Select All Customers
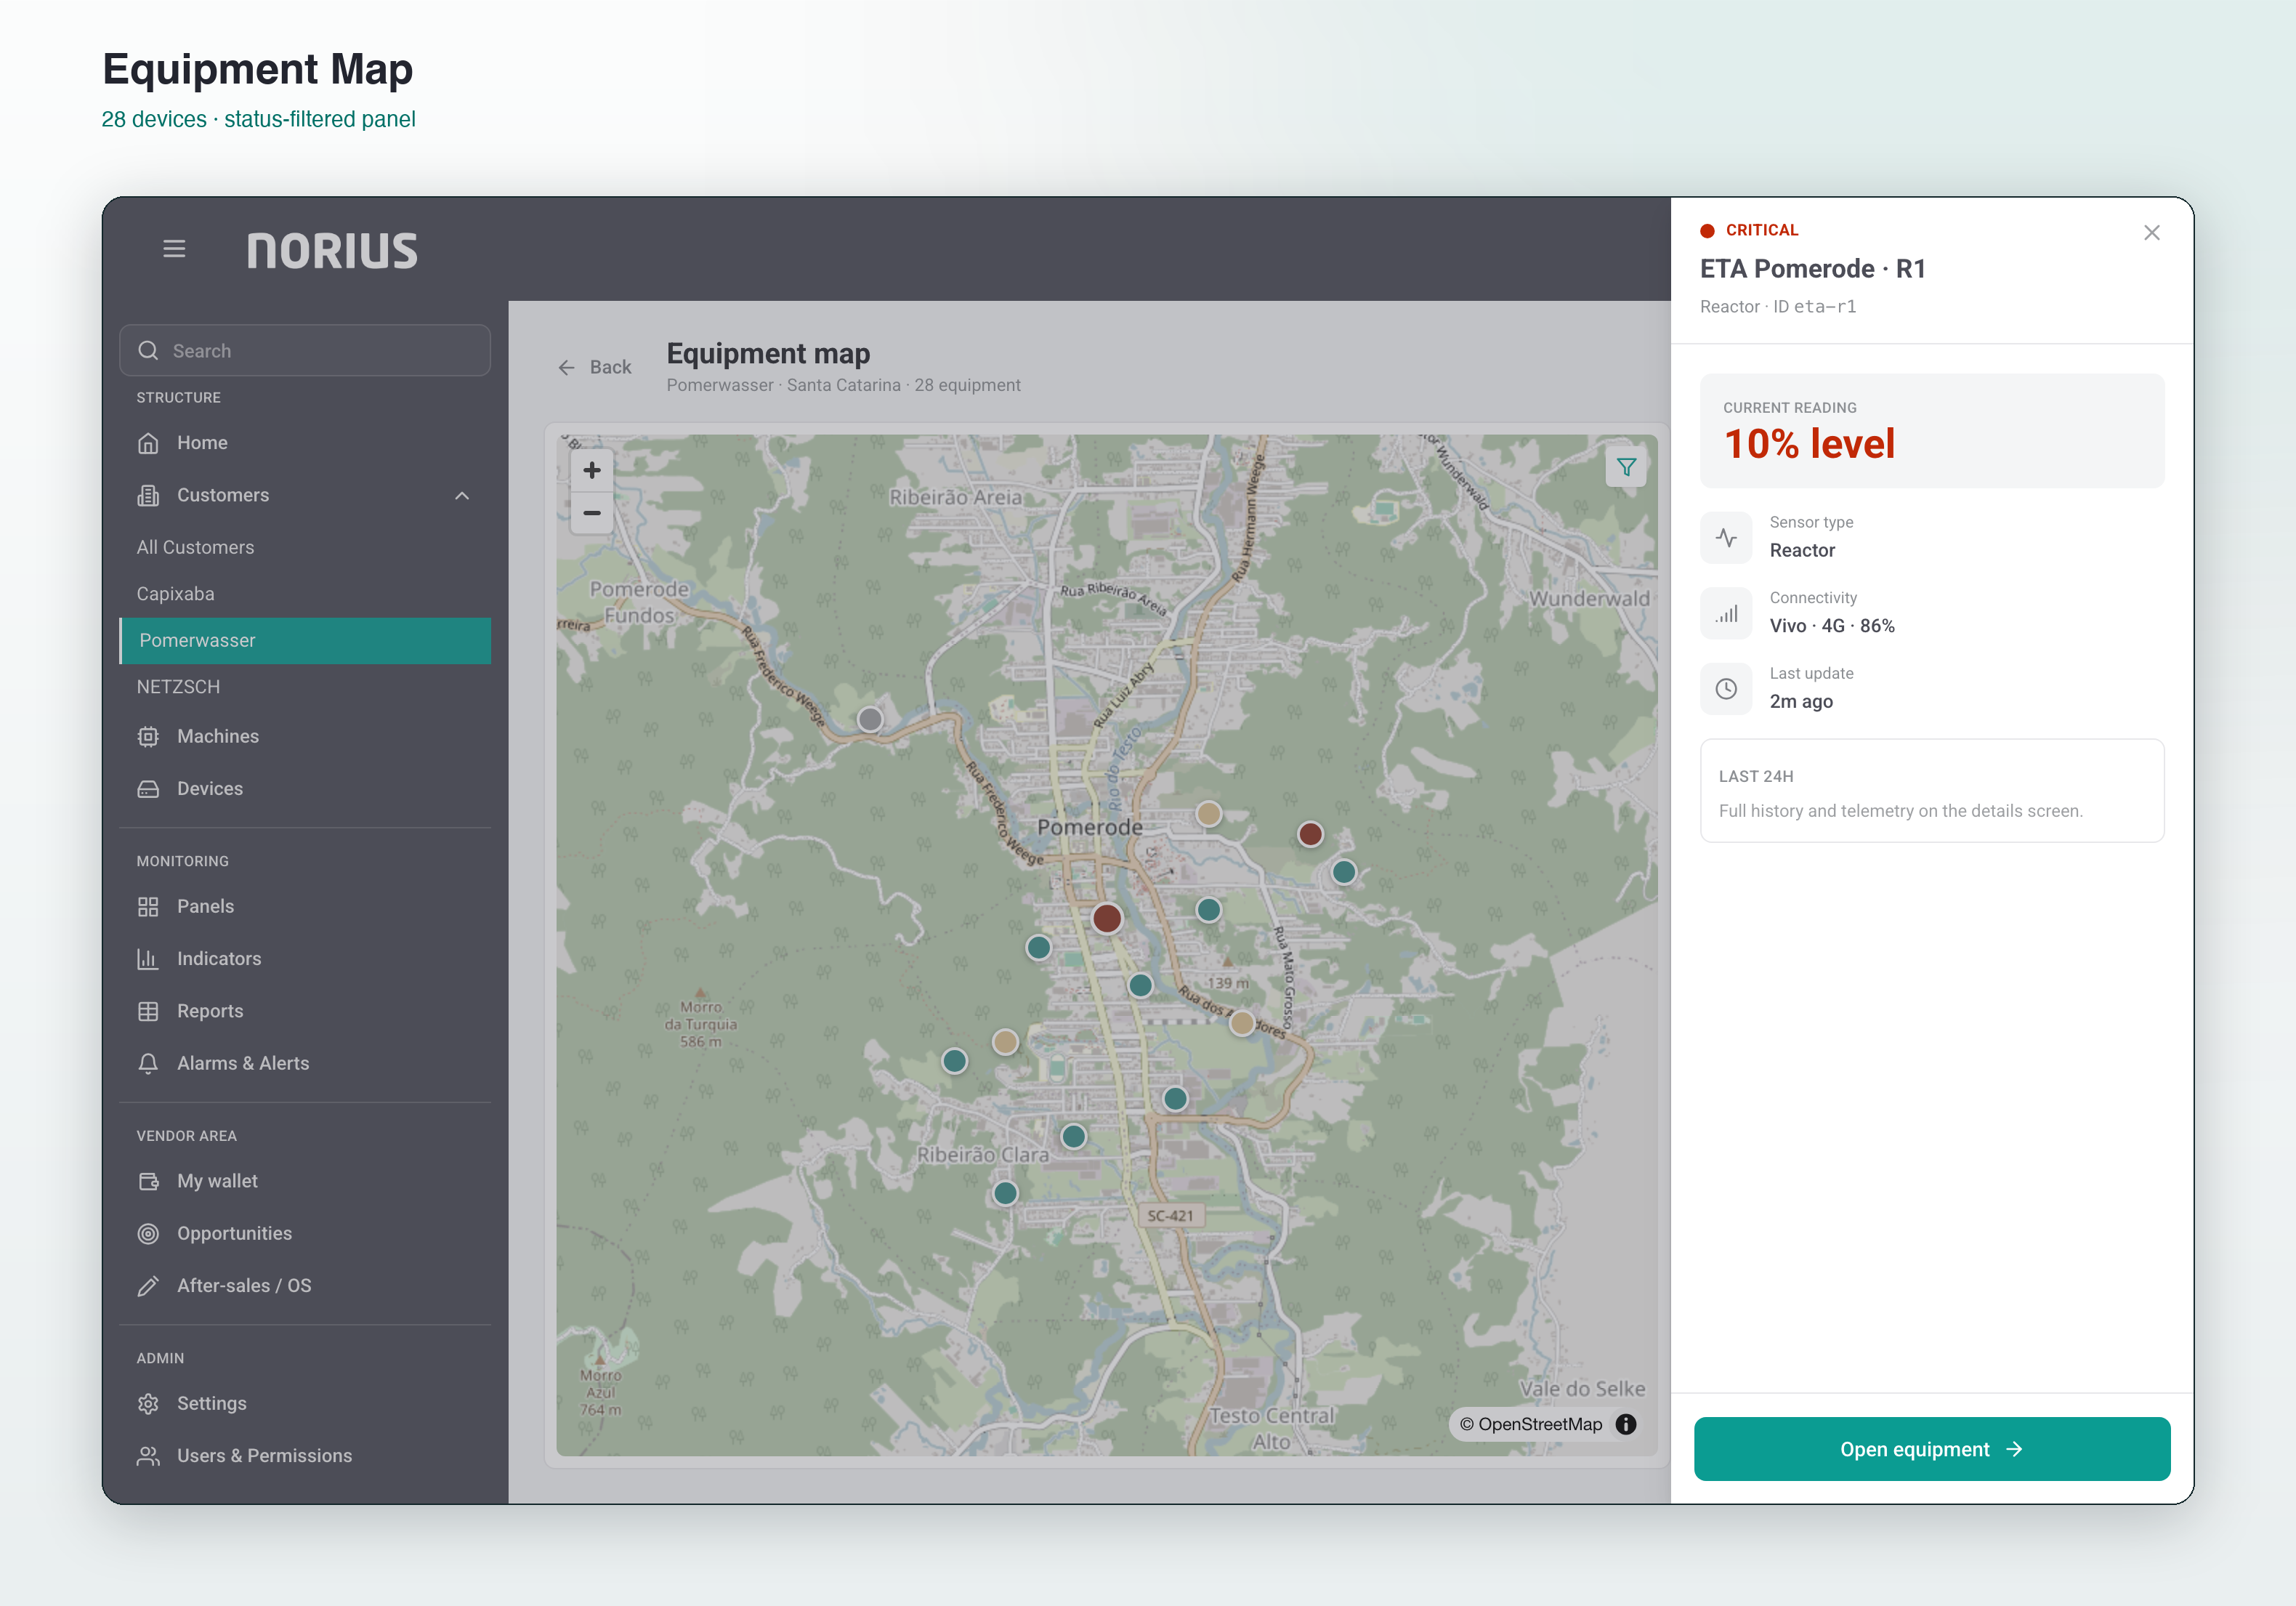This screenshot has height=1606, width=2296. point(305,548)
